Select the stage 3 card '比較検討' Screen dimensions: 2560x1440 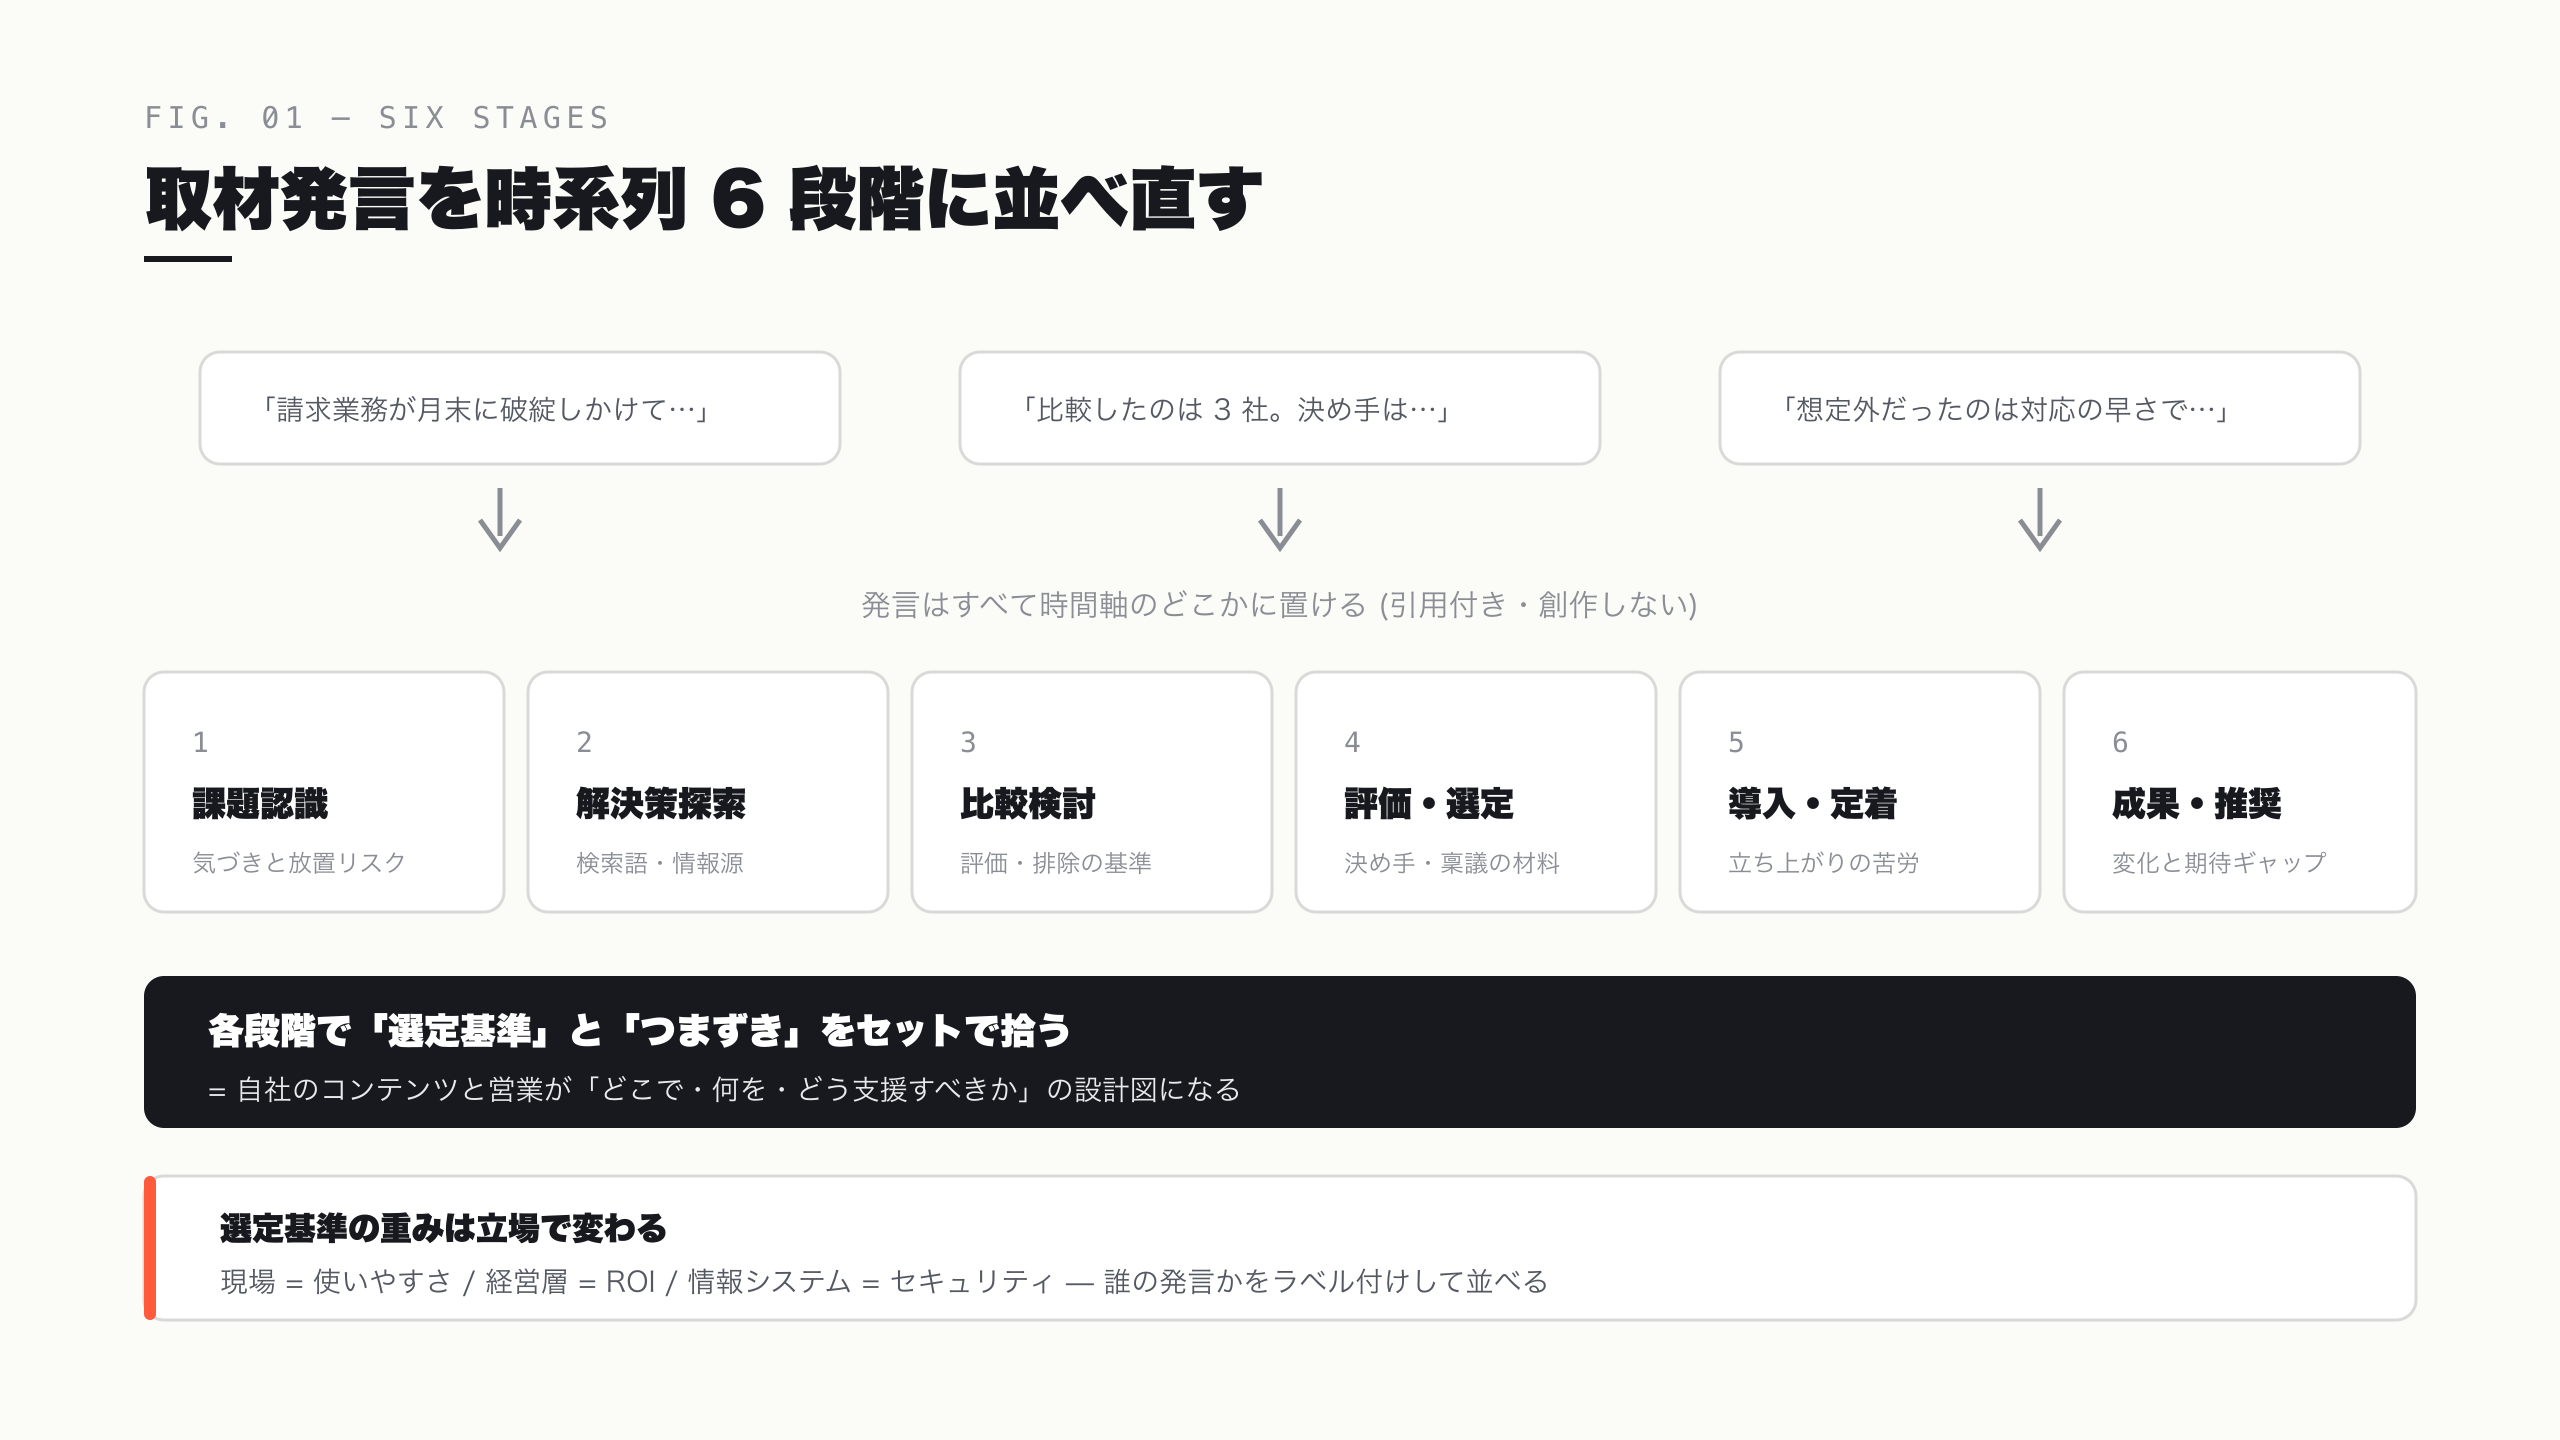(x=1092, y=792)
